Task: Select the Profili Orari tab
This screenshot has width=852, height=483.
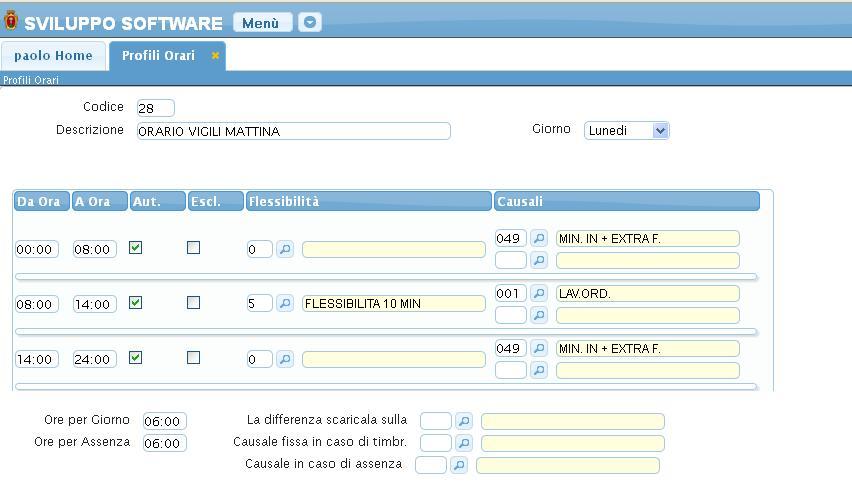Action: pos(158,56)
